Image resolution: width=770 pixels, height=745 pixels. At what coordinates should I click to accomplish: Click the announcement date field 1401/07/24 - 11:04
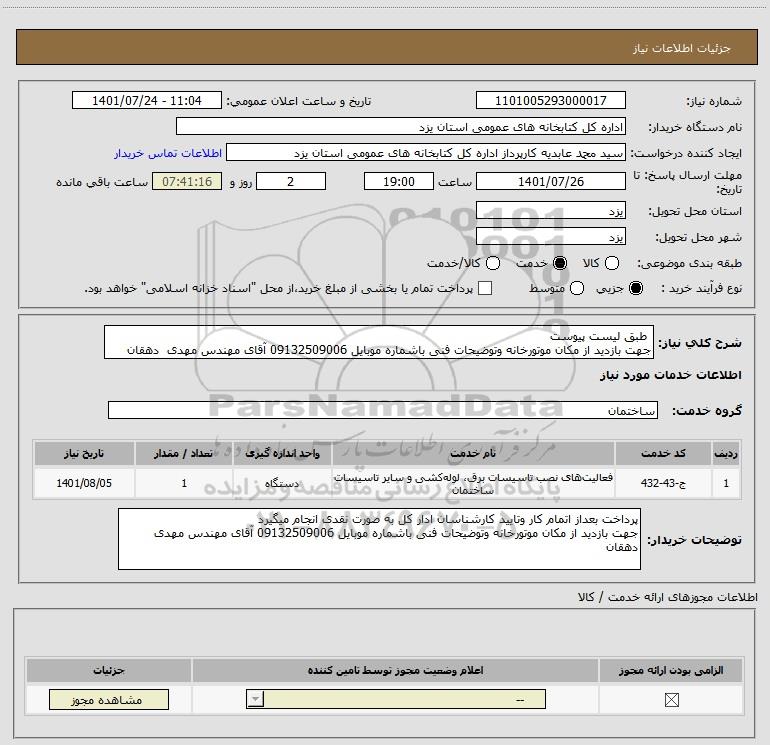point(147,101)
